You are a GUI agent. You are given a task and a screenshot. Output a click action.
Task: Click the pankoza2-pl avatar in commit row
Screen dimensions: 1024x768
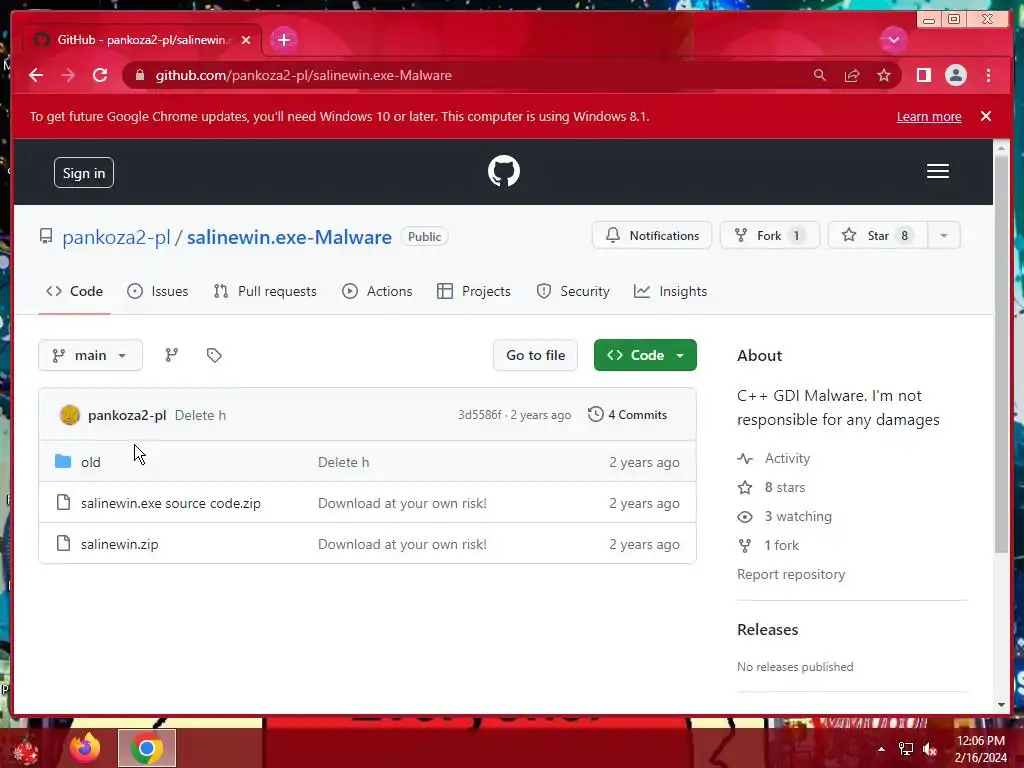coord(69,415)
